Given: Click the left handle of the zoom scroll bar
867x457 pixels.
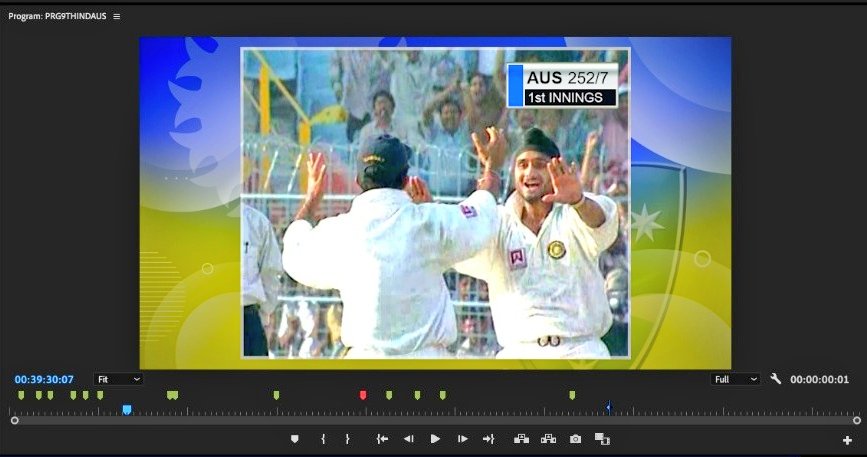Looking at the screenshot, I should (14, 421).
